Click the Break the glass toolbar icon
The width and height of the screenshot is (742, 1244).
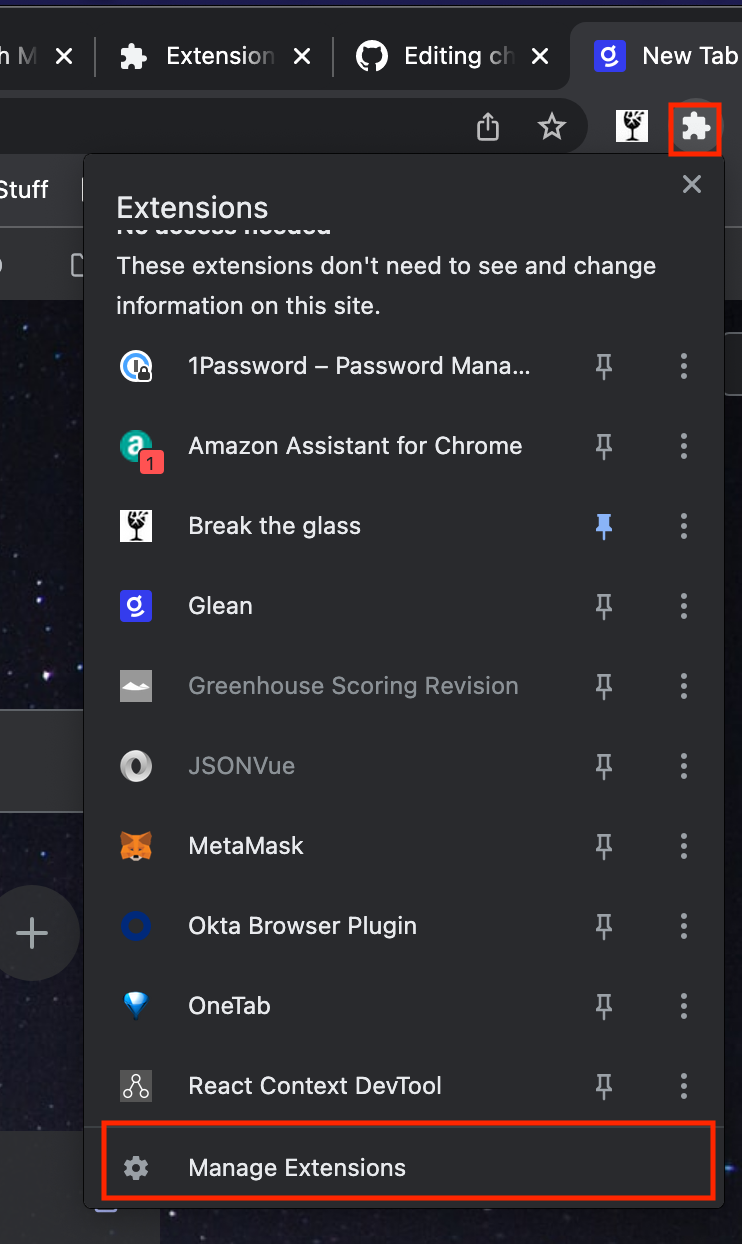(631, 127)
